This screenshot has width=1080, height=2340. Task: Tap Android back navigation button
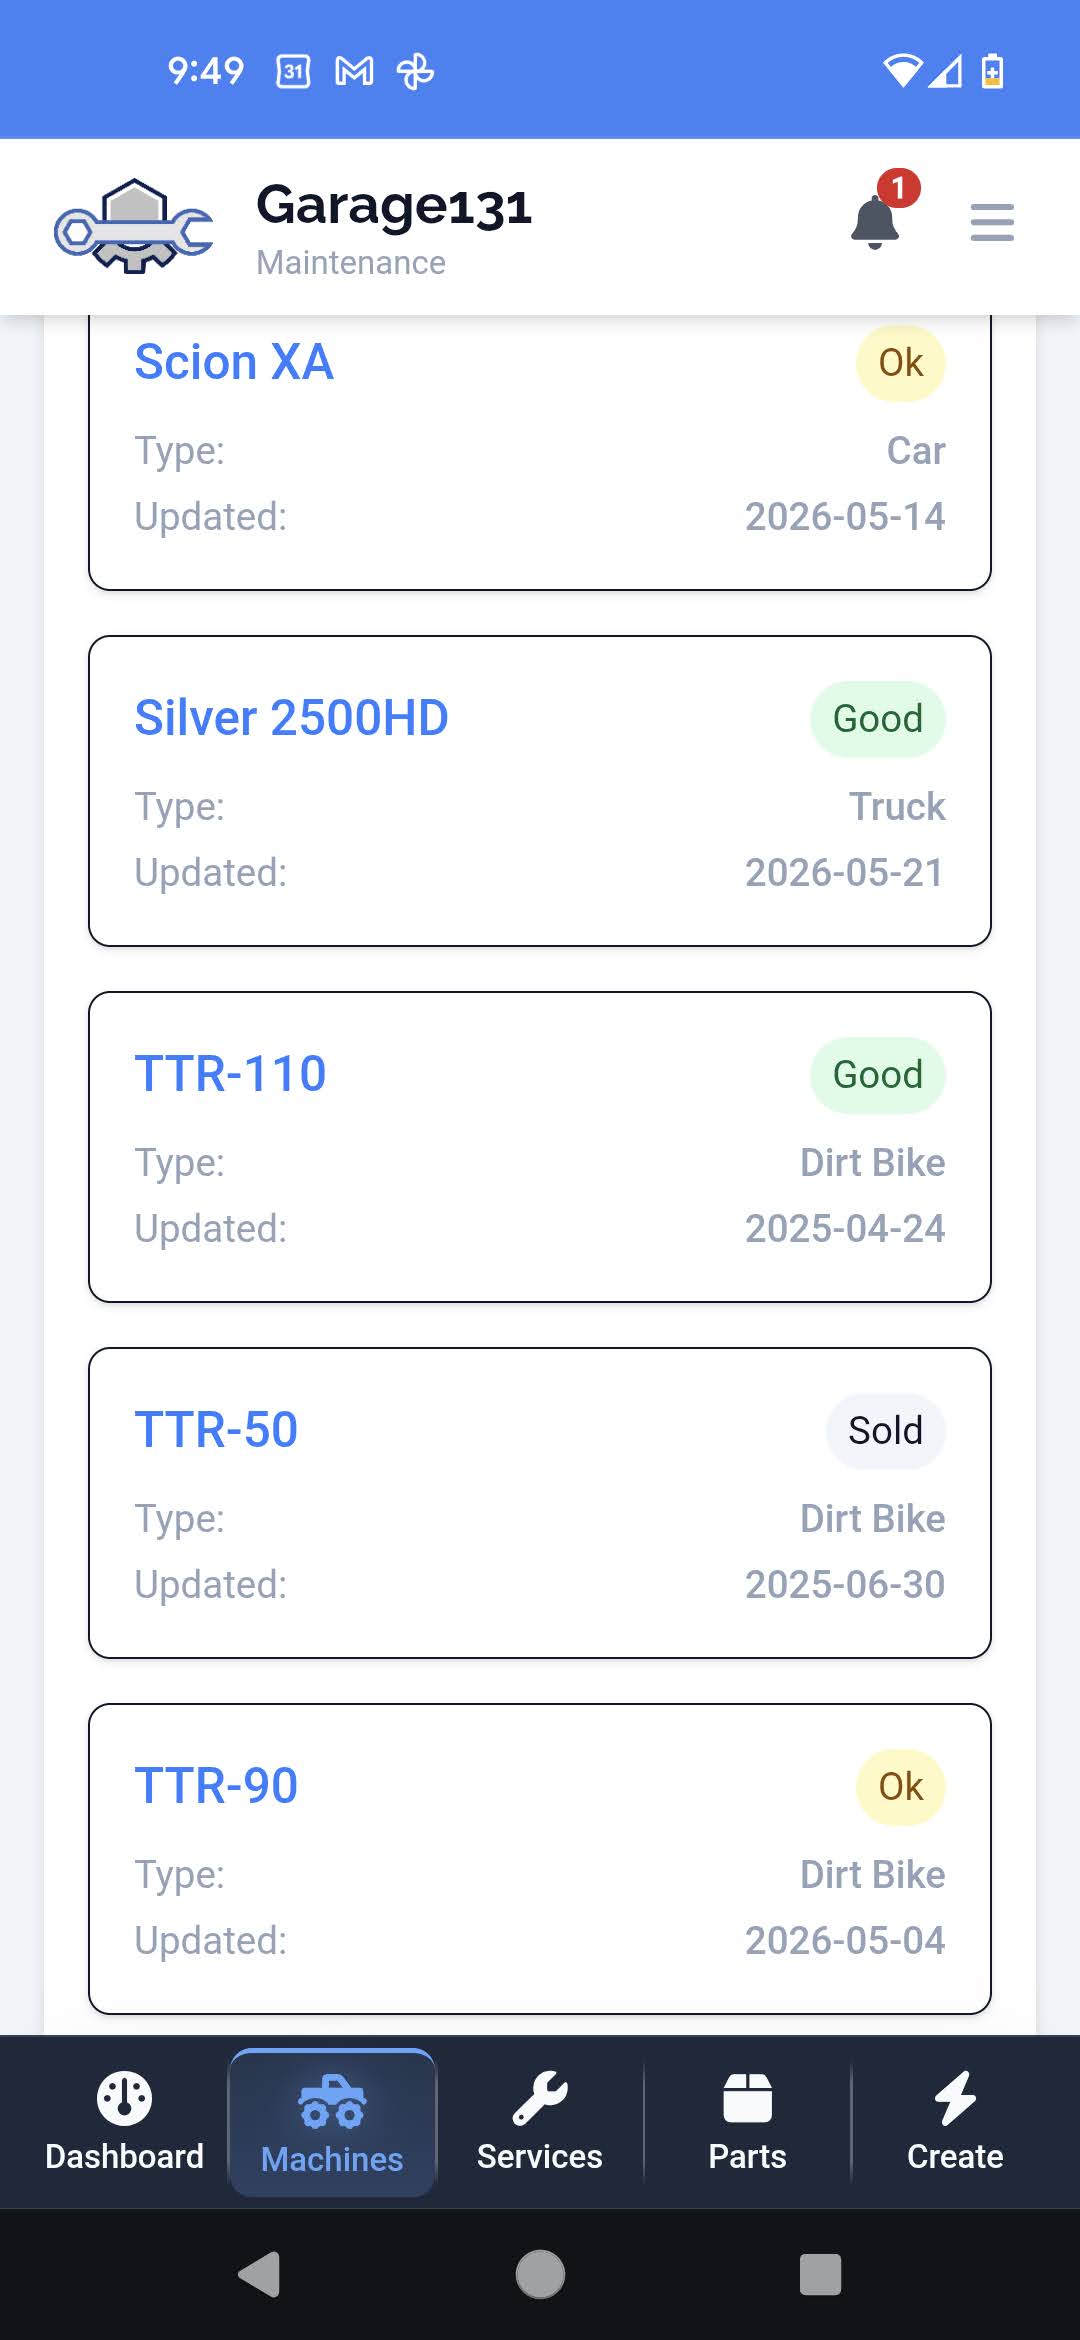point(260,2275)
